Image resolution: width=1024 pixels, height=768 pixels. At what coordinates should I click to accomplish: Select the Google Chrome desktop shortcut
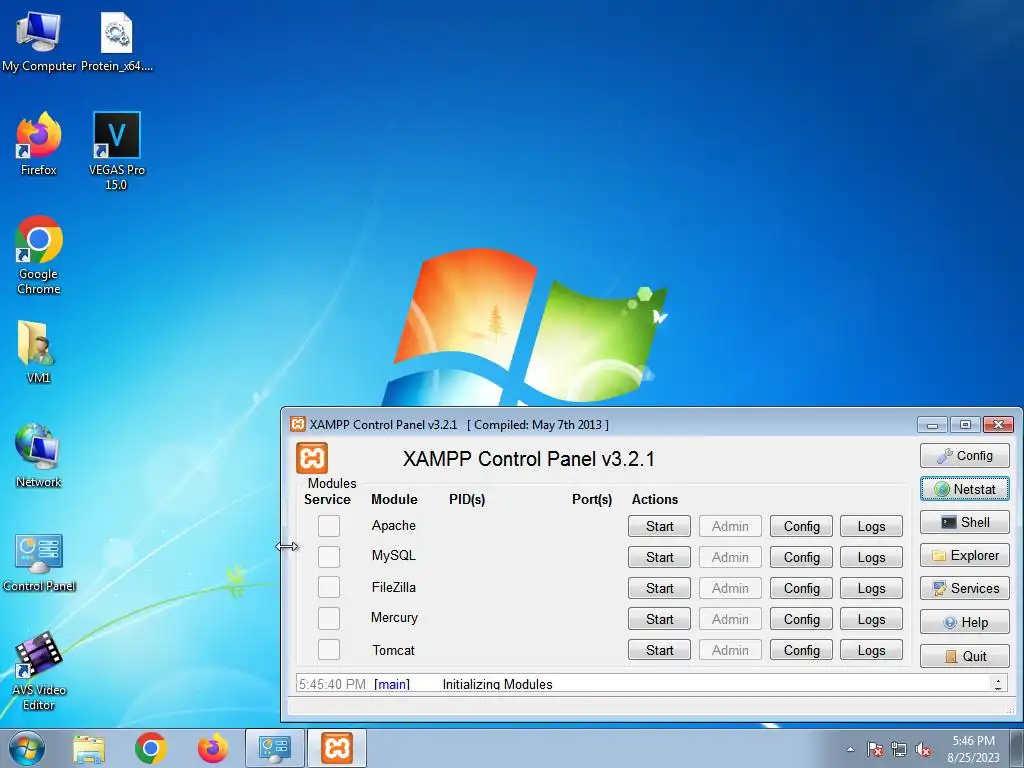39,255
